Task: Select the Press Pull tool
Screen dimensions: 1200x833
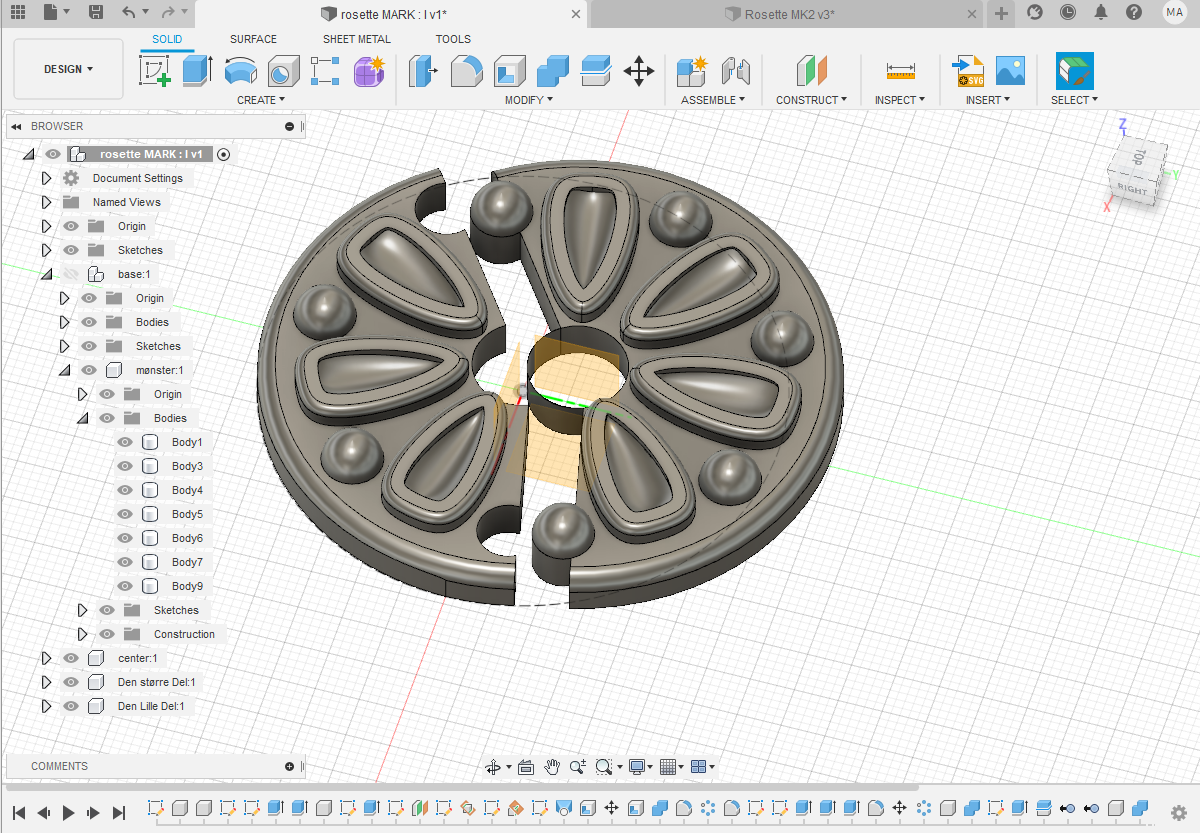Action: click(x=424, y=71)
